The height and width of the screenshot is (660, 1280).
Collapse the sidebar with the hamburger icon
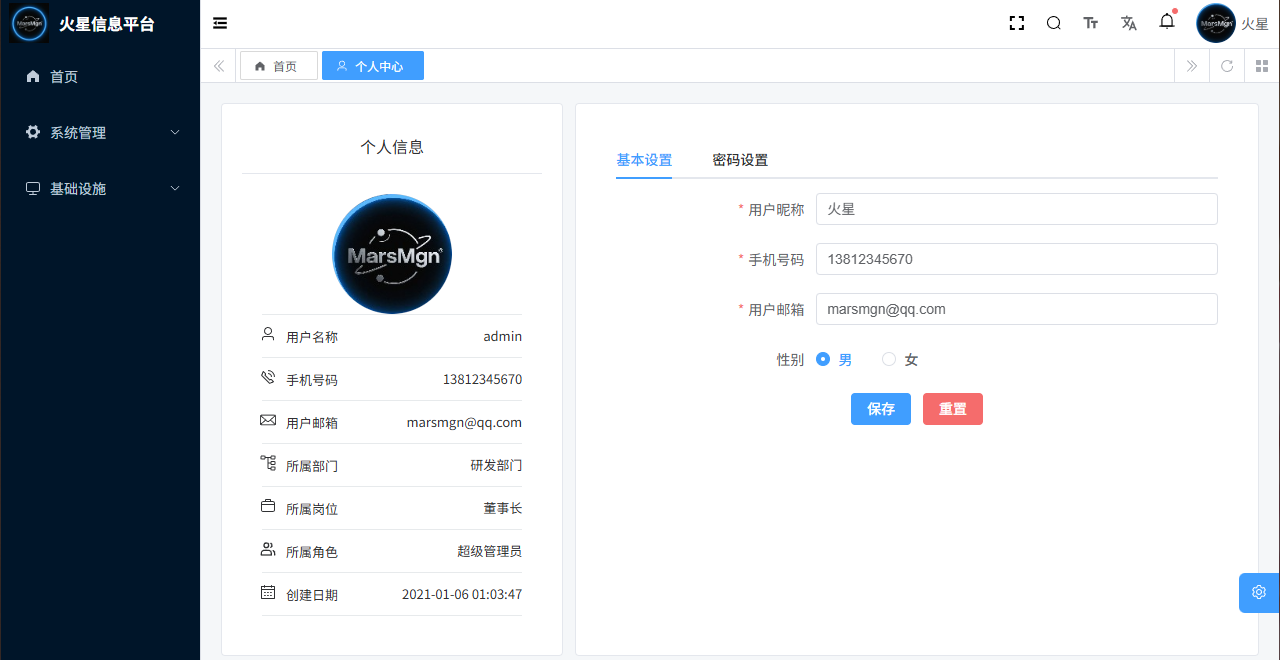coord(220,23)
